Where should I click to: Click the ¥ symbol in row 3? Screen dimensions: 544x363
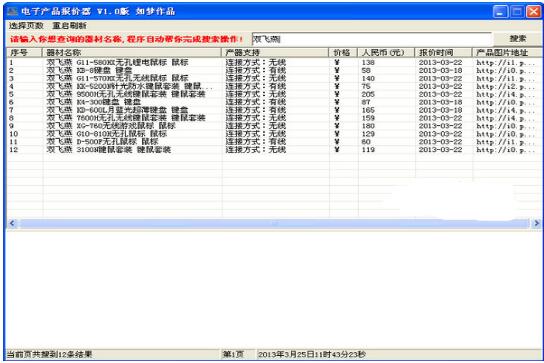(x=337, y=78)
